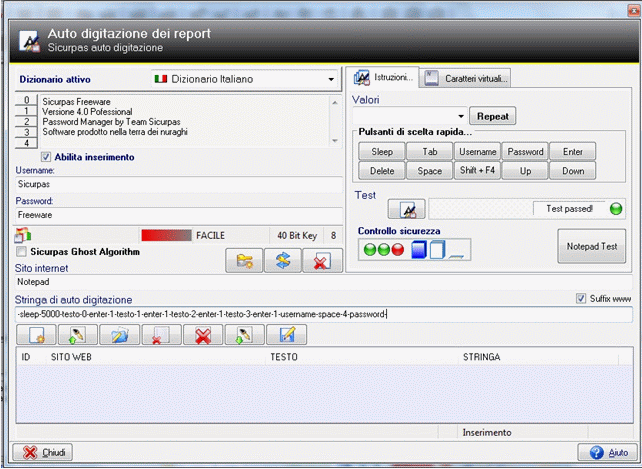The width and height of the screenshot is (642, 469).
Task: Insert Up quick command
Action: click(x=525, y=171)
